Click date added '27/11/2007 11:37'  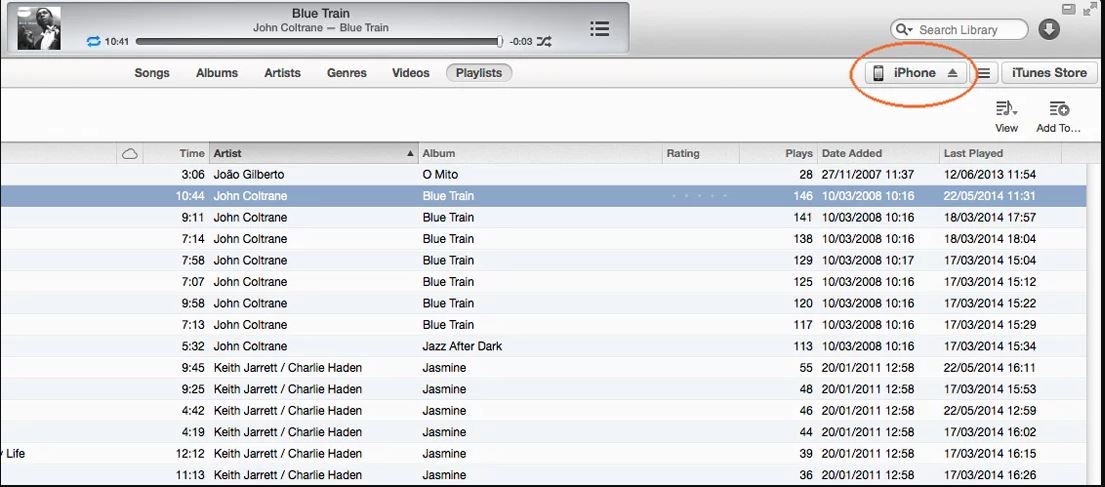868,174
